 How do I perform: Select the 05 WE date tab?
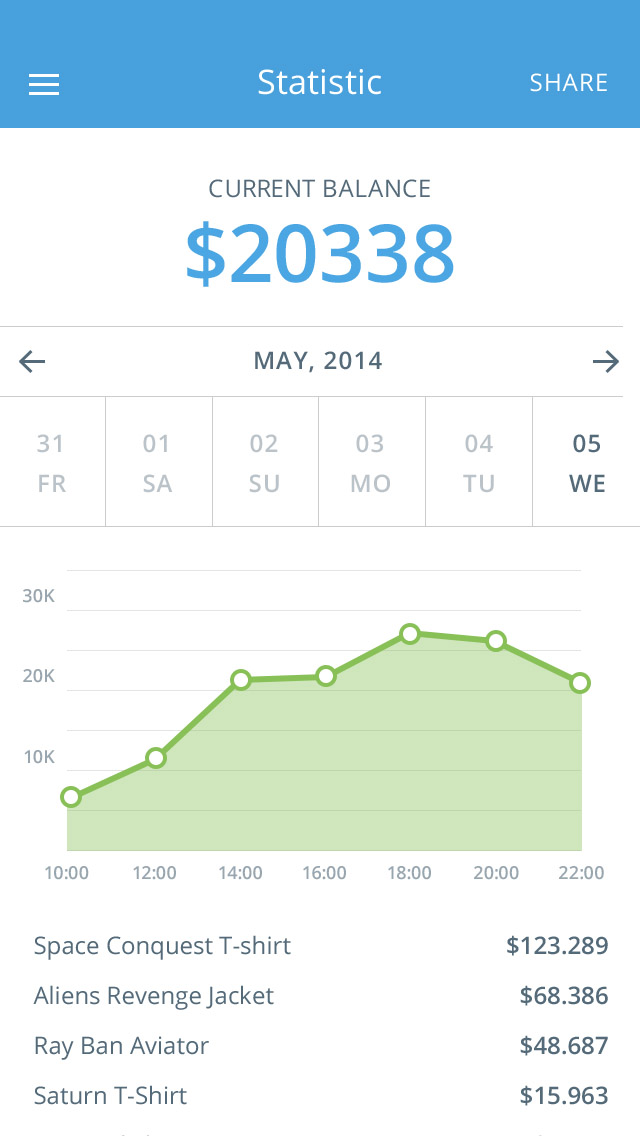click(x=587, y=463)
